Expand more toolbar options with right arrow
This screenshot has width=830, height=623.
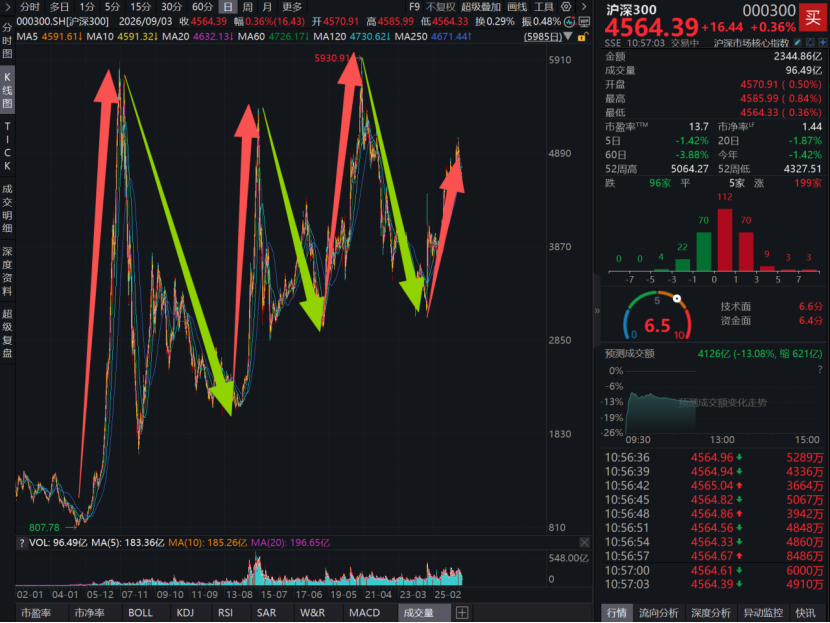(584, 7)
